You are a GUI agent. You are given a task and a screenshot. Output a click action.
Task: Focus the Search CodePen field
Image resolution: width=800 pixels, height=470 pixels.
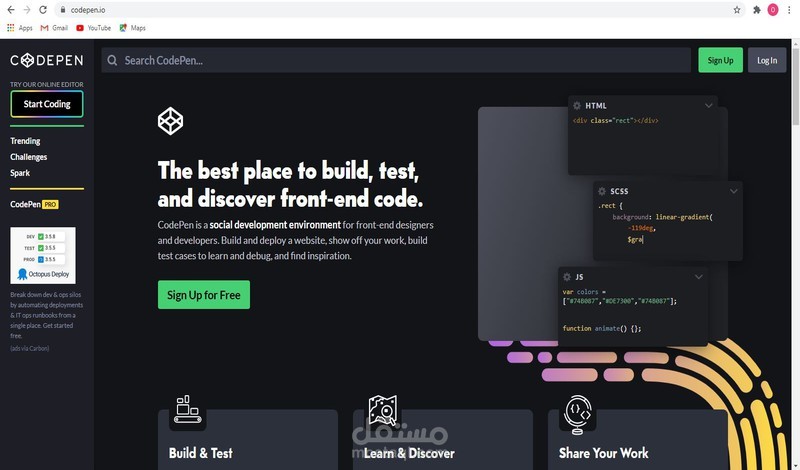point(396,60)
